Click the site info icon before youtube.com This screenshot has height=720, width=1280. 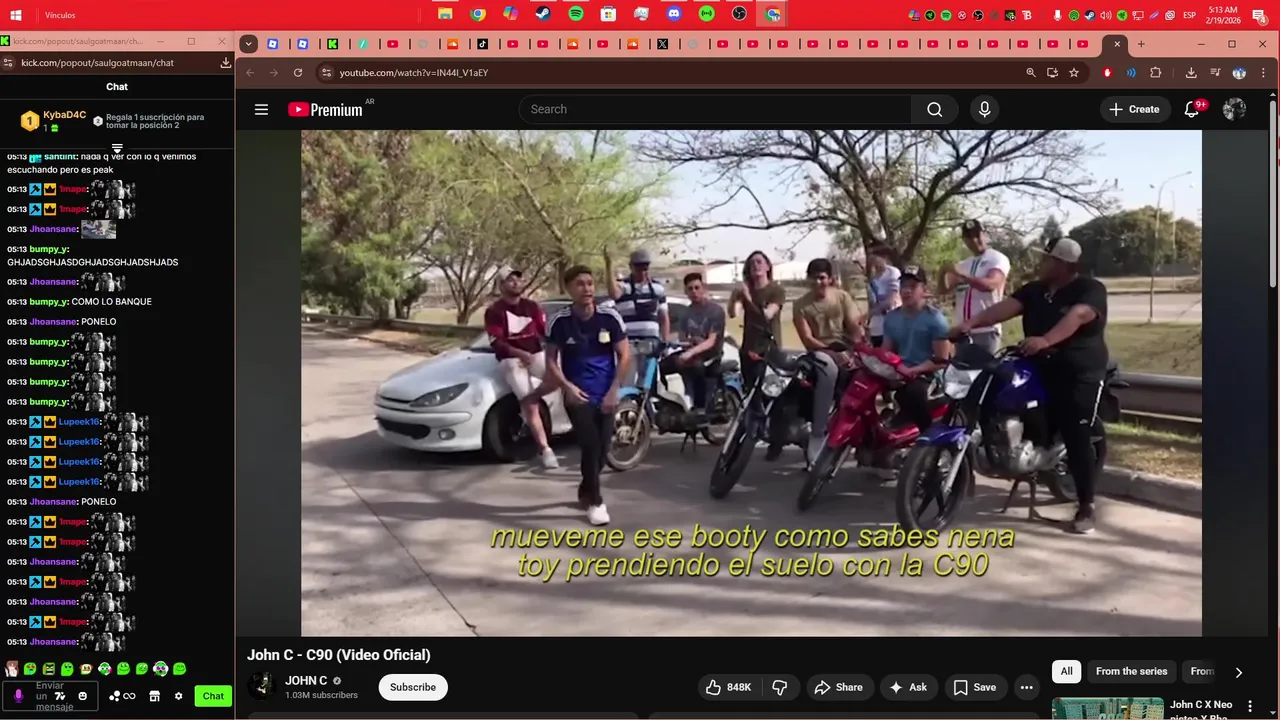(325, 73)
